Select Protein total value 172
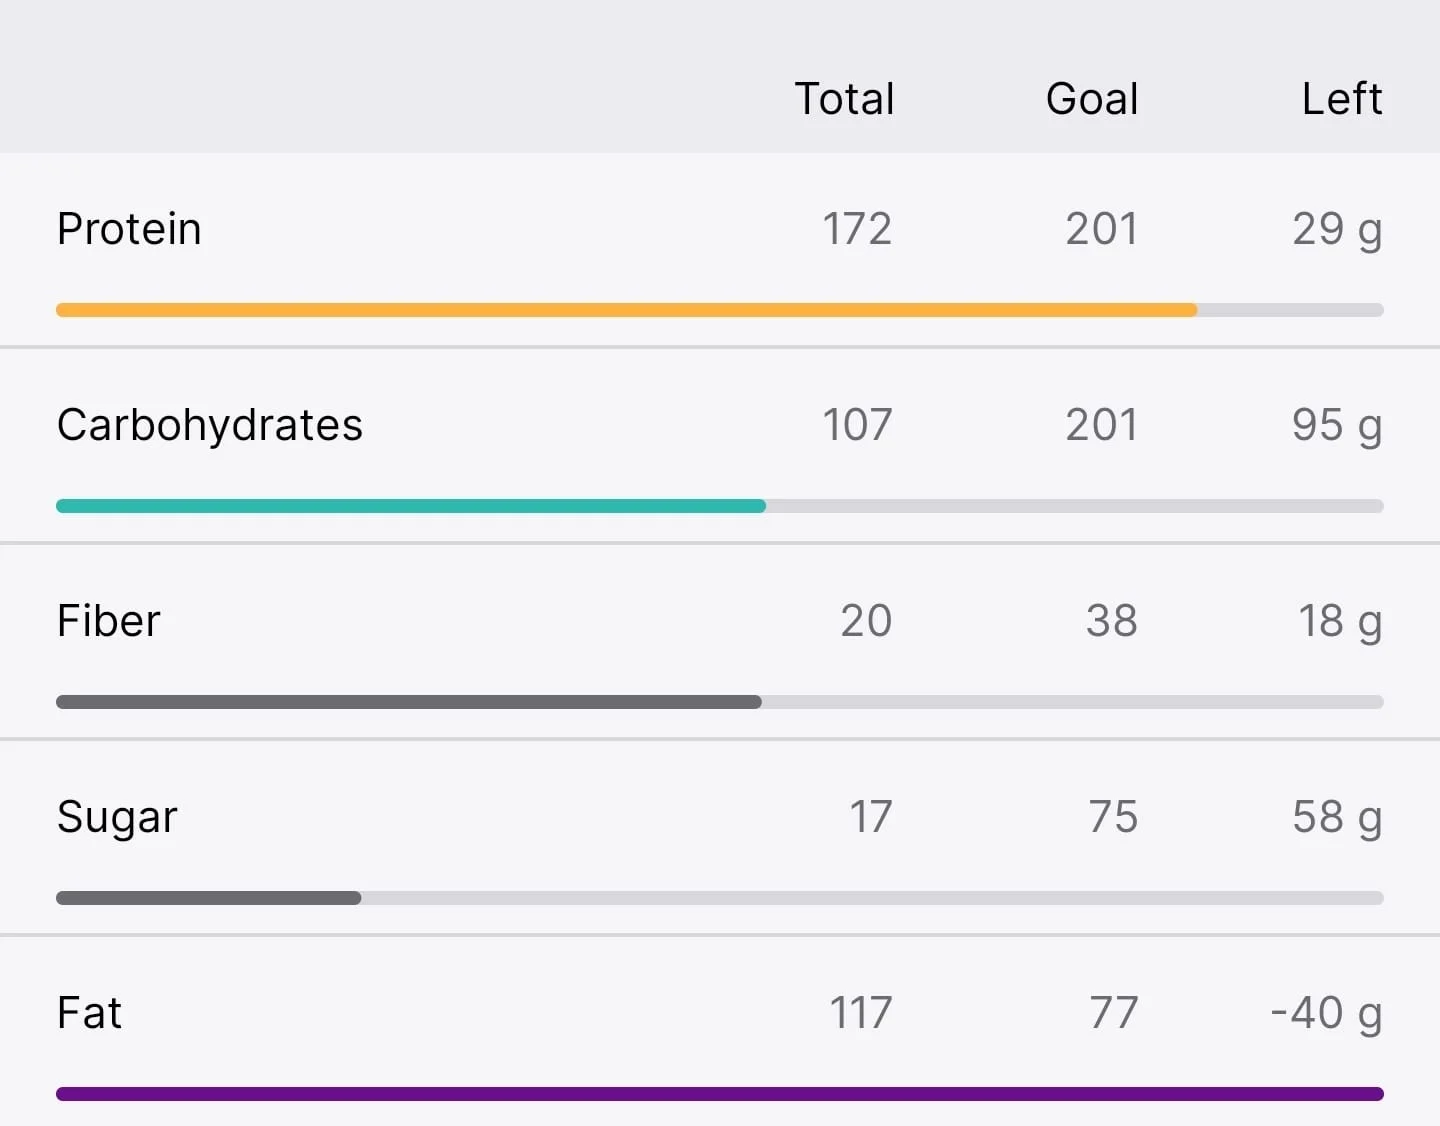The height and width of the screenshot is (1126, 1440). click(857, 229)
